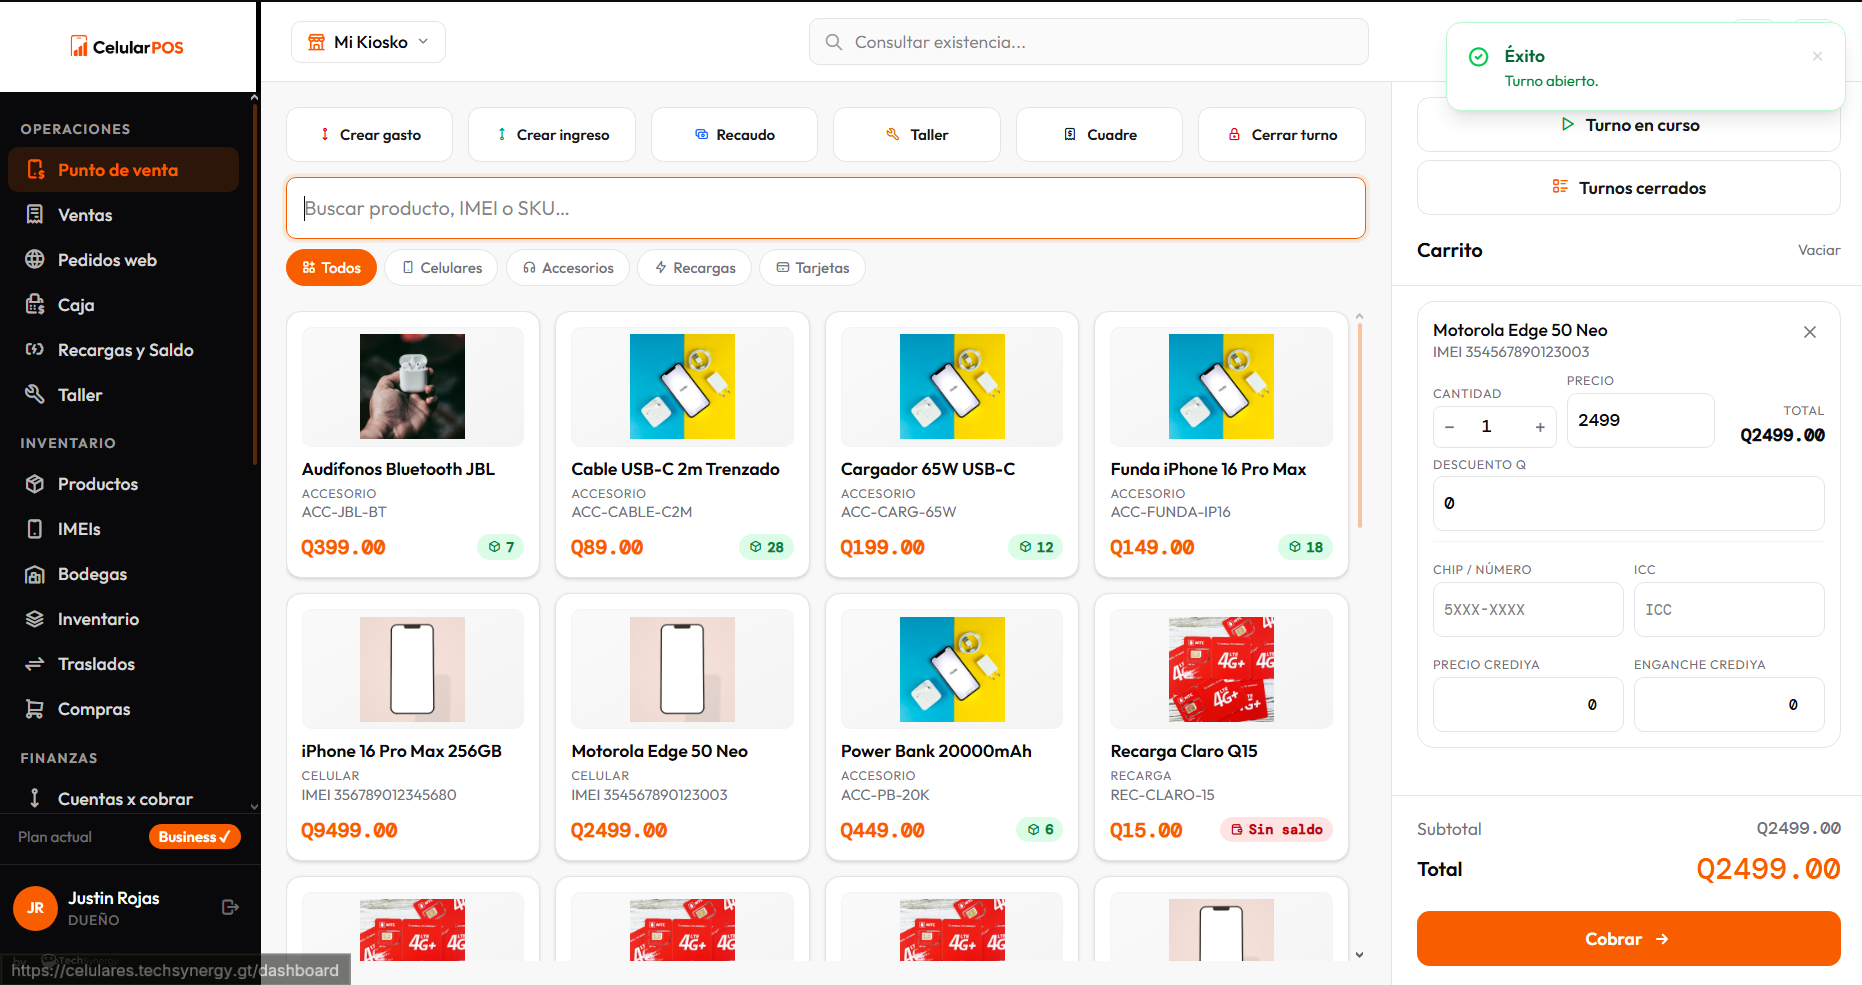The width and height of the screenshot is (1862, 985).
Task: Click the Descuento Q input field
Action: point(1628,503)
